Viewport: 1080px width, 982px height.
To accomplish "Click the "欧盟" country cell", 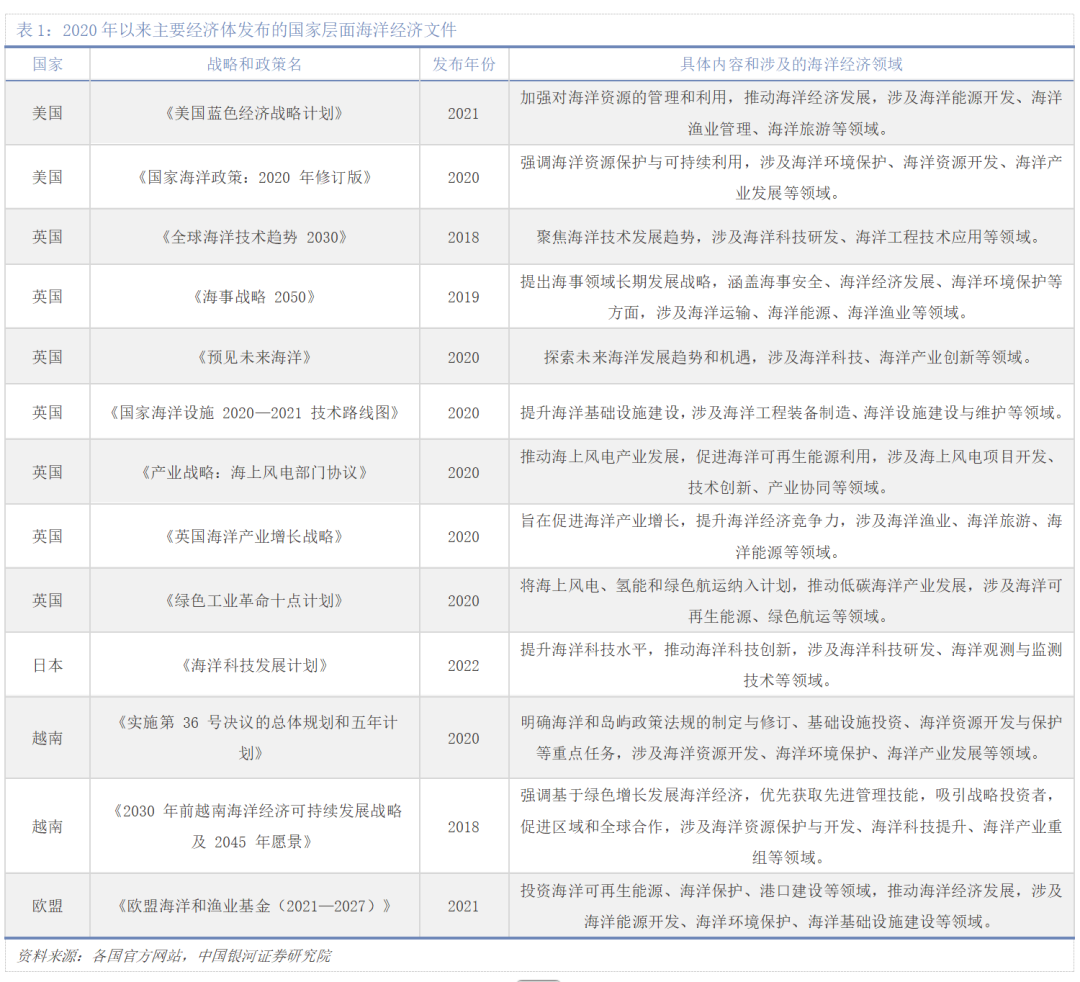I will coord(48,906).
